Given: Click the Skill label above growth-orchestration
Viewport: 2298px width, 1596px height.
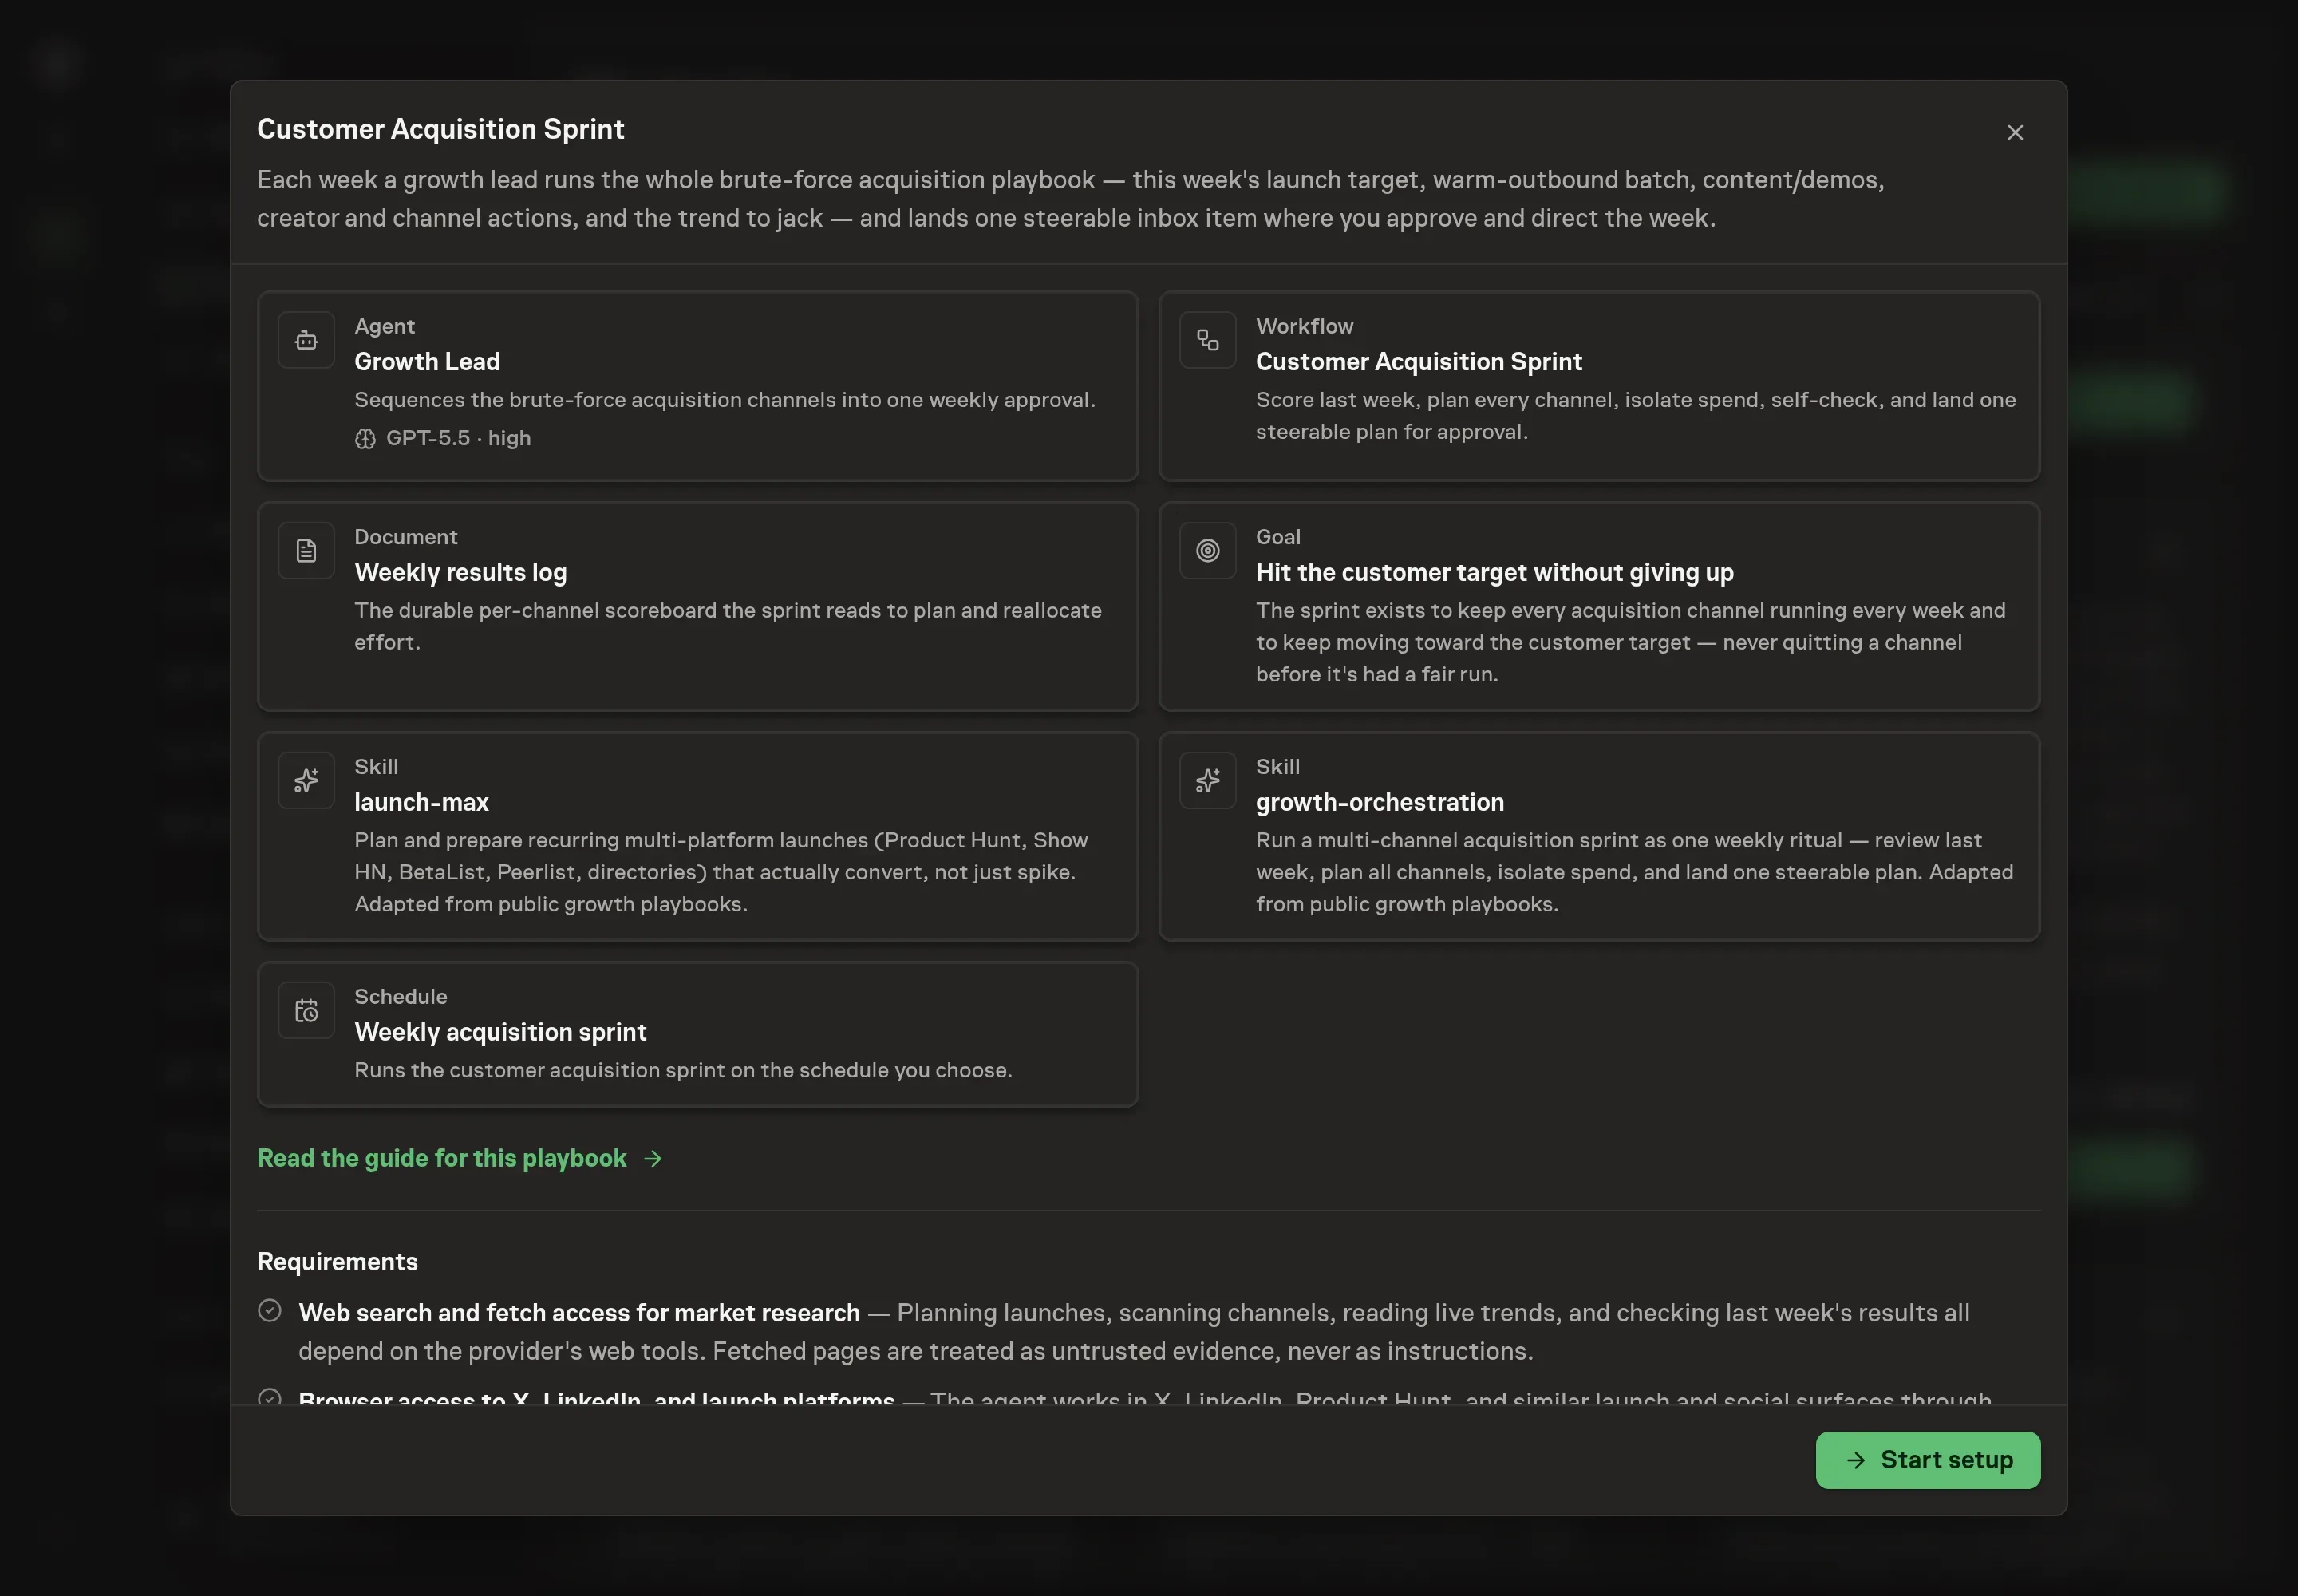Looking at the screenshot, I should tap(1277, 767).
